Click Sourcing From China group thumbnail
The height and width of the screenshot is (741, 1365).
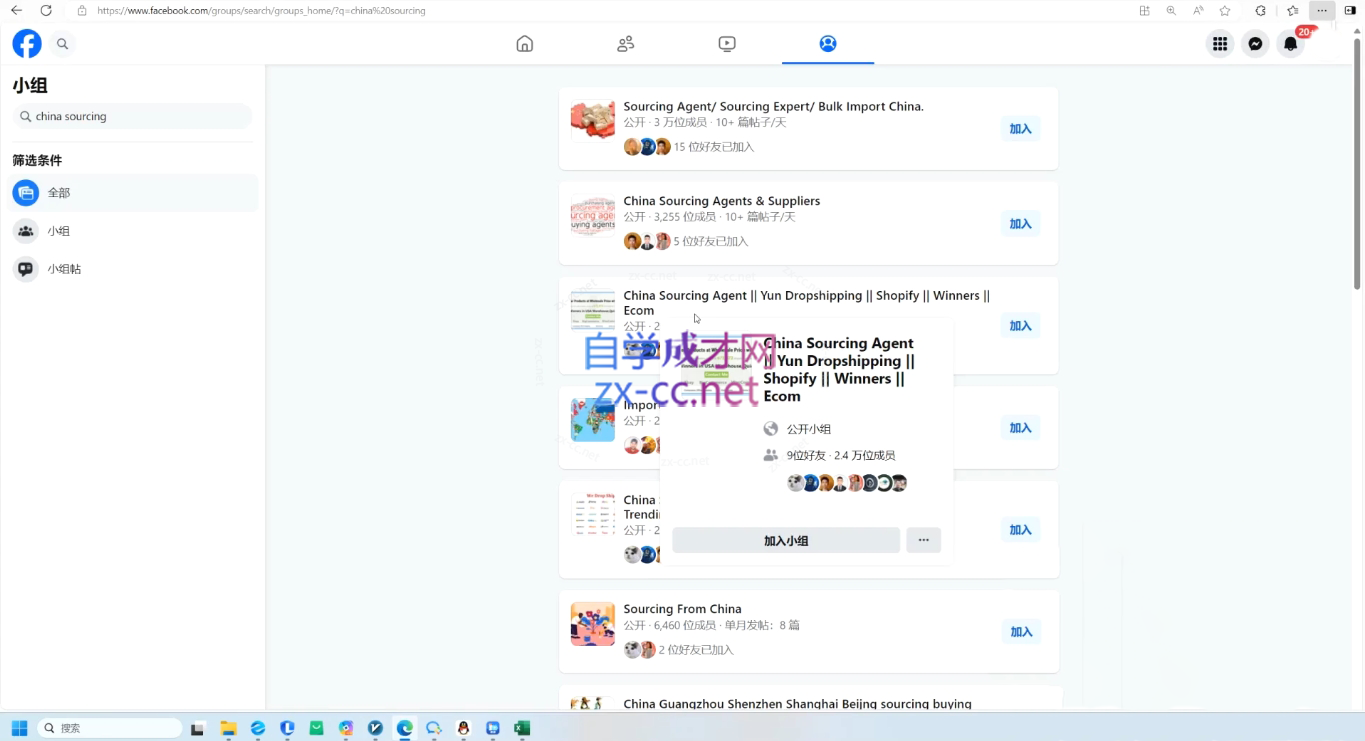point(593,624)
